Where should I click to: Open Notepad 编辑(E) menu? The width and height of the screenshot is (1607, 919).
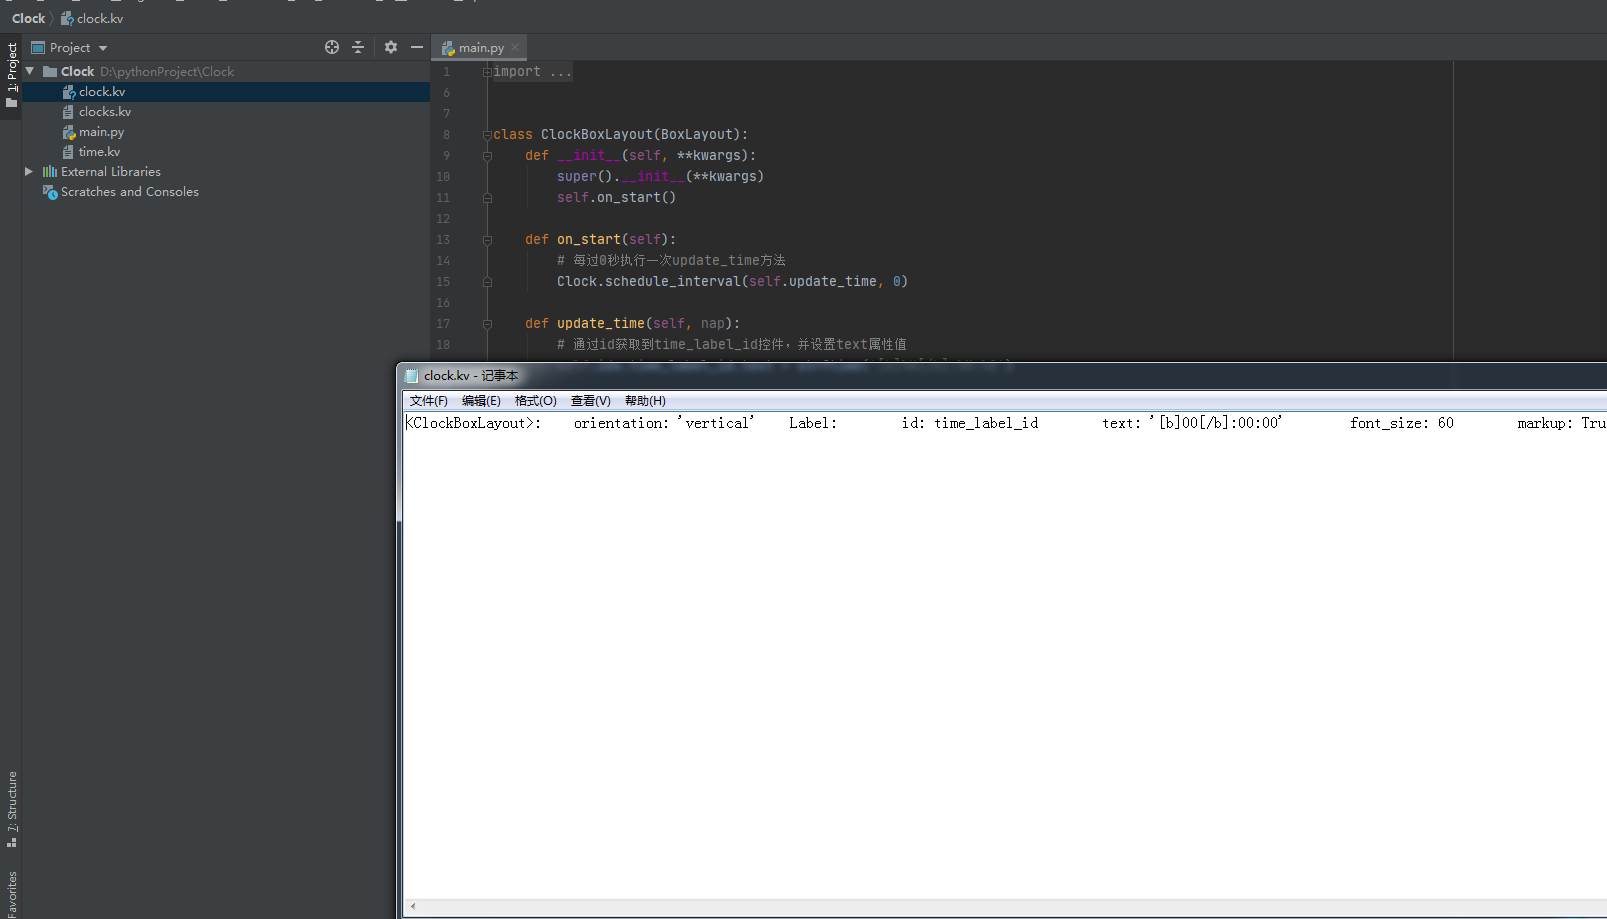[x=481, y=401]
